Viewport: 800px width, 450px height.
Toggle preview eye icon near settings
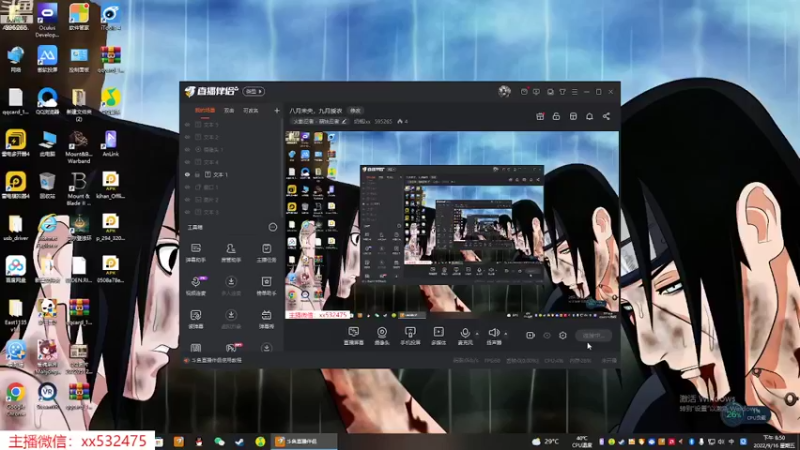[x=547, y=335]
